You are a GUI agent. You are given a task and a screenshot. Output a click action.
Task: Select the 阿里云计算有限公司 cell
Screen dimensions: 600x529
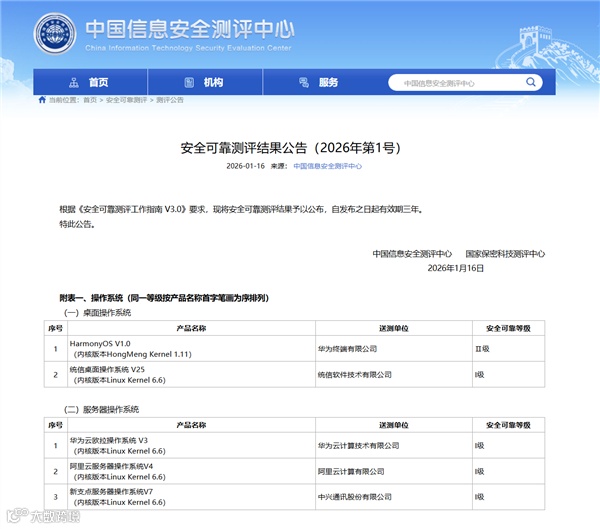coord(394,471)
